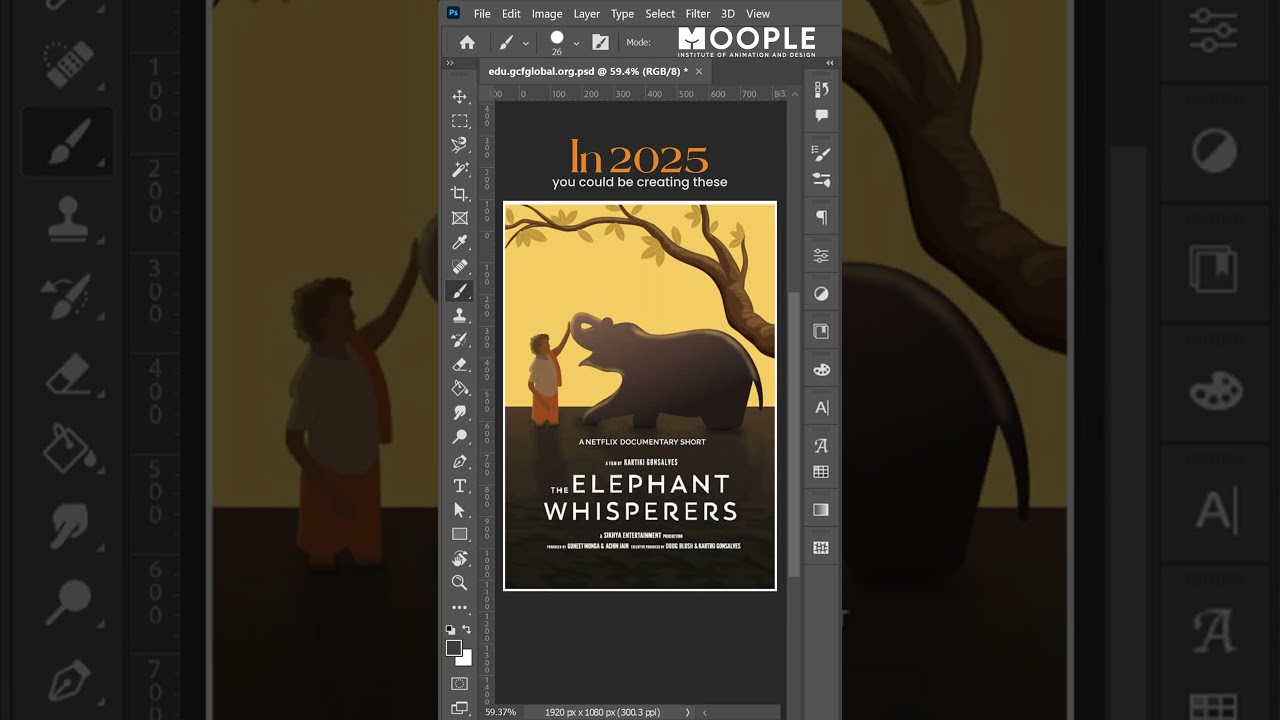Open the Brush Settings panel icon
The width and height of the screenshot is (1280, 720).
tap(822, 154)
